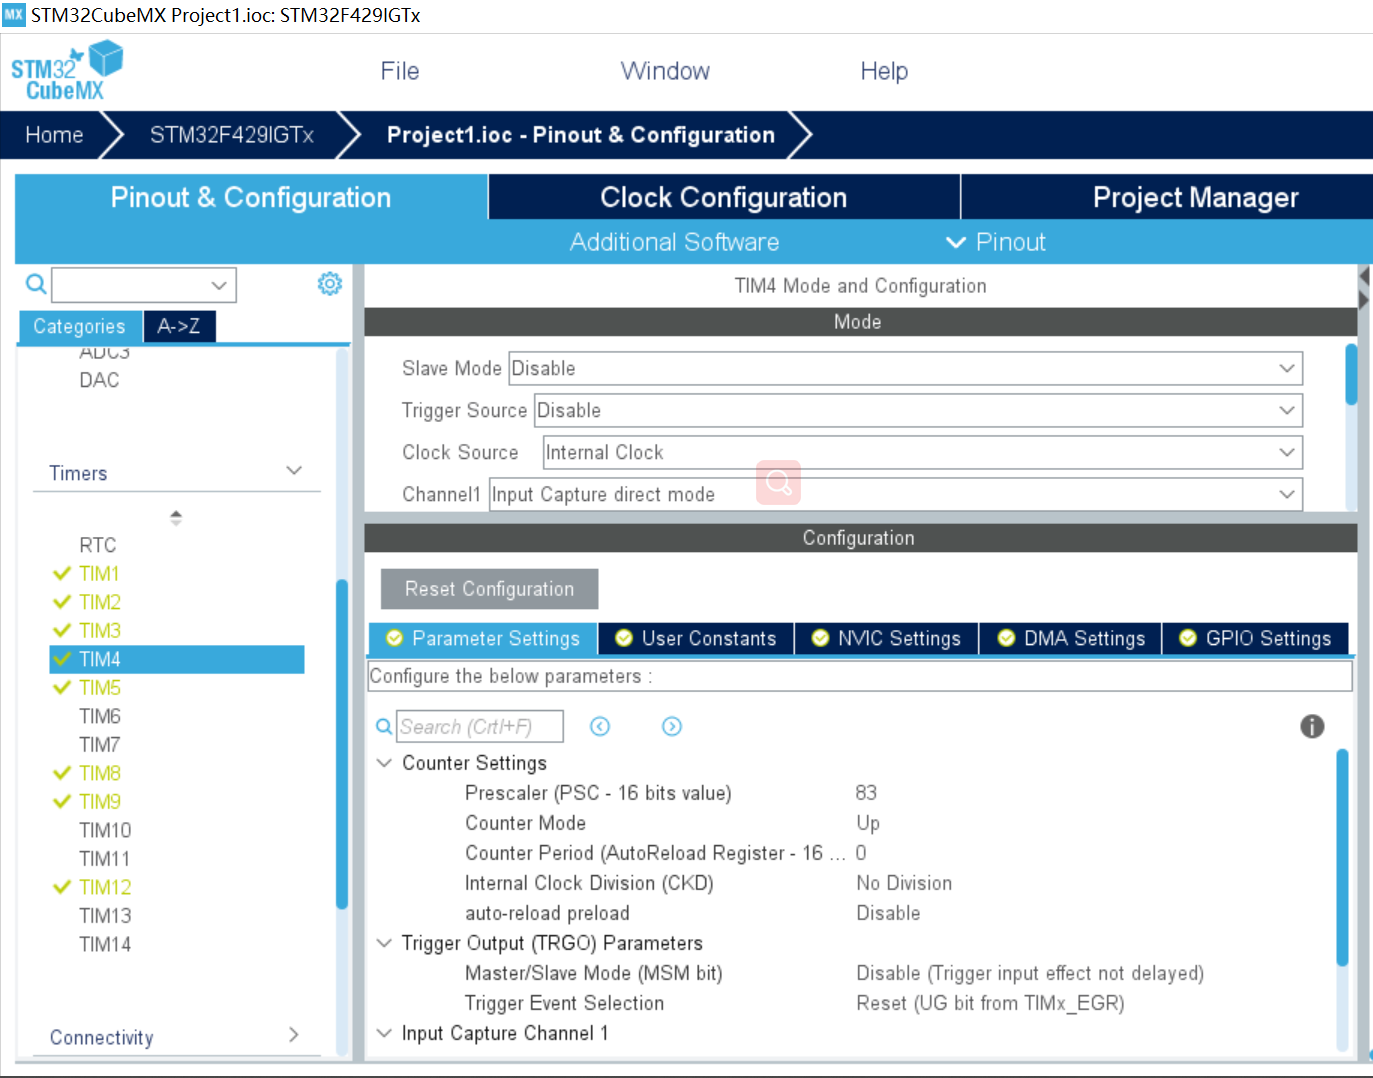Go to next search result arrow
The image size is (1373, 1078).
coord(672,727)
